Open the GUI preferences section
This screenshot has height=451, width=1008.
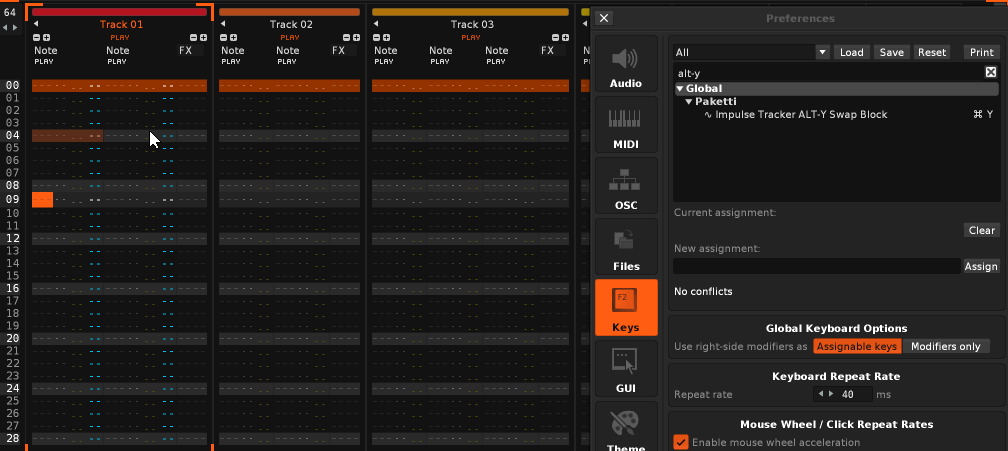(x=626, y=369)
